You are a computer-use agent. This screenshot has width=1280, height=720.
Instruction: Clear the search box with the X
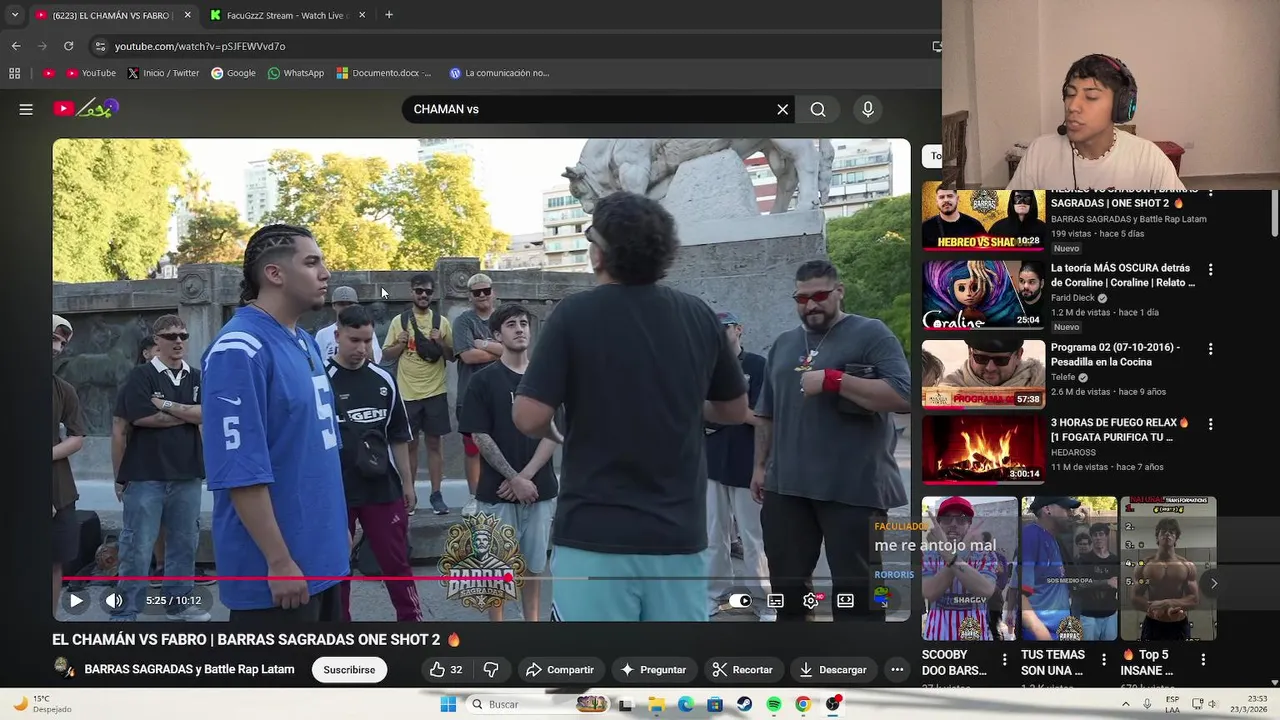[x=783, y=109]
